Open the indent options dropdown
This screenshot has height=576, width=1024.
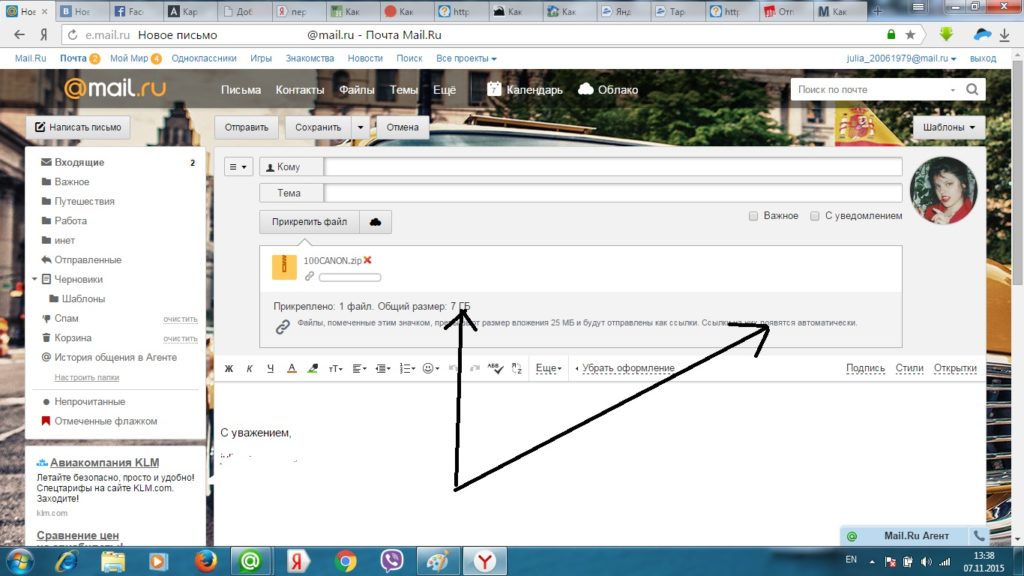click(x=383, y=368)
